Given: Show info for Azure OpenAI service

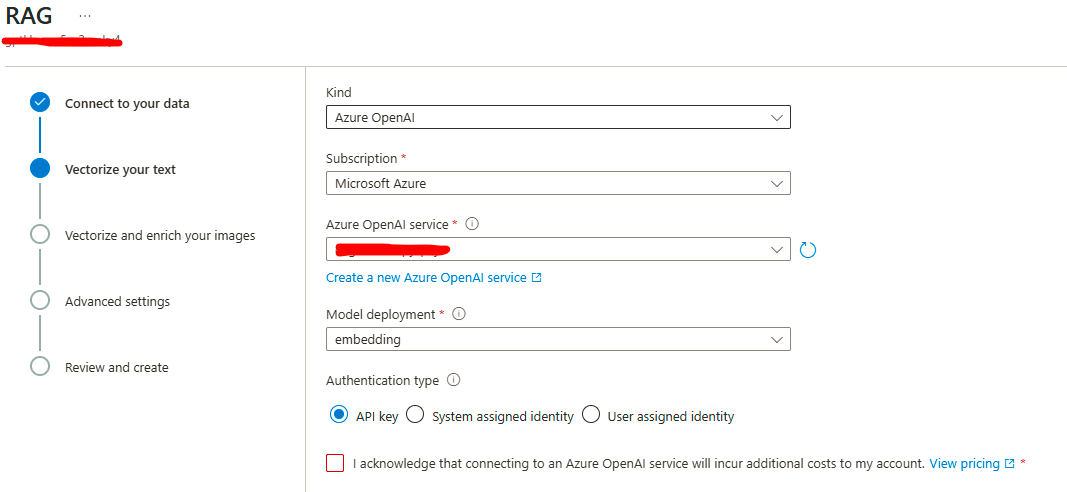Looking at the screenshot, I should tap(472, 223).
